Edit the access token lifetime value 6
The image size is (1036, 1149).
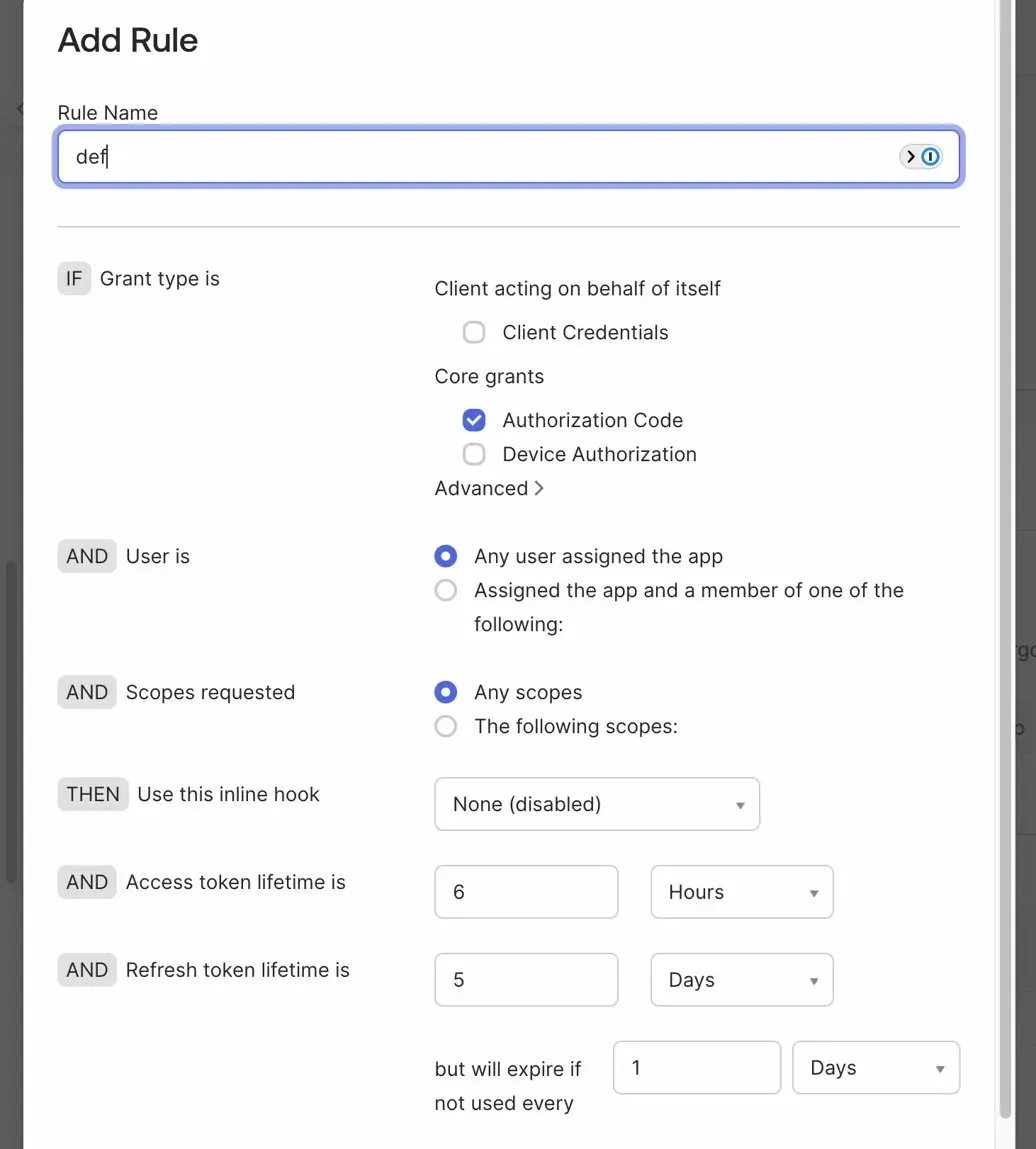pyautogui.click(x=526, y=892)
